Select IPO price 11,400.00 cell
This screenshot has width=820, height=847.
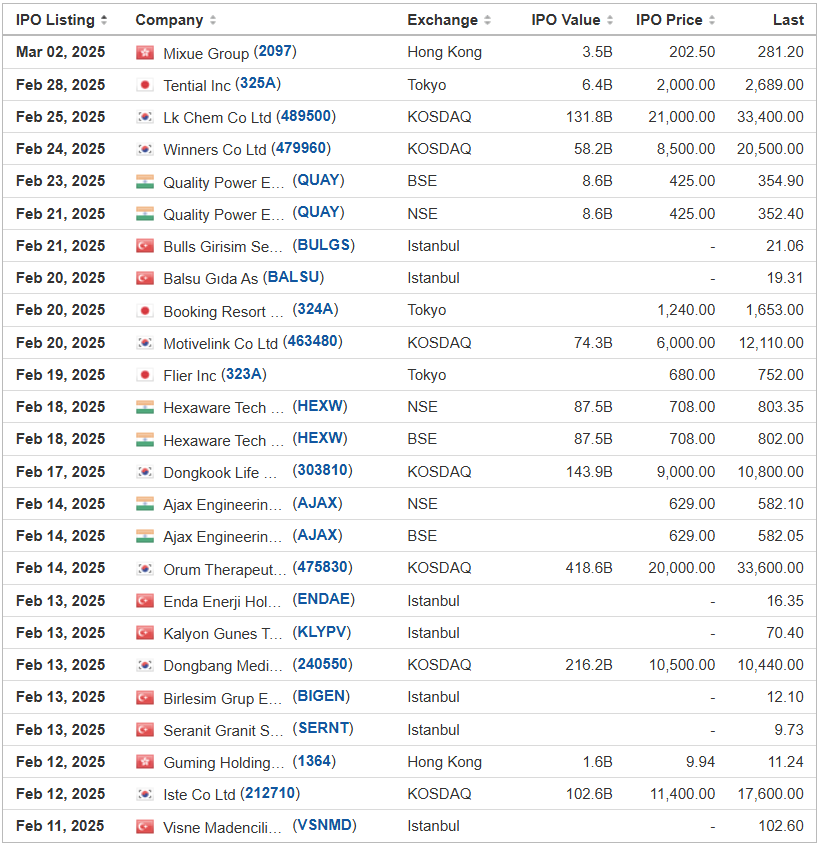pyautogui.click(x=682, y=794)
